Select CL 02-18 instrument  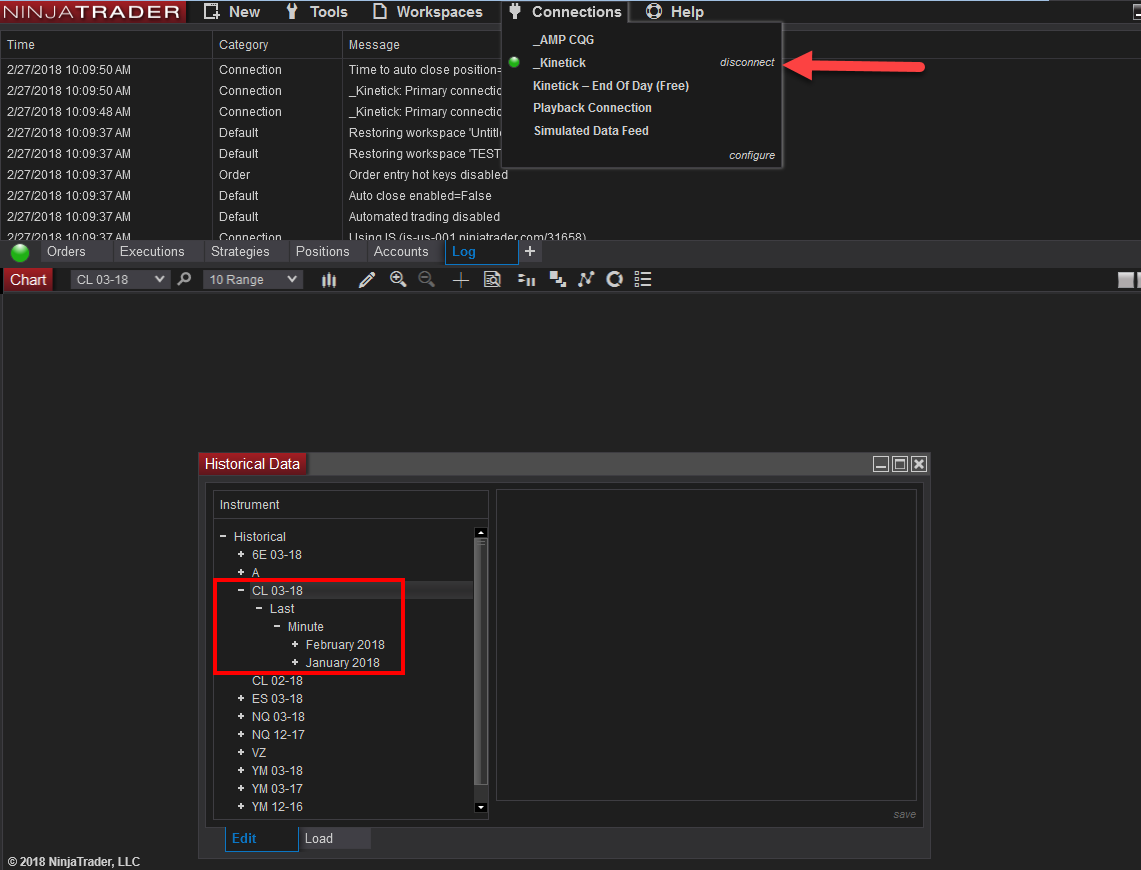(277, 681)
